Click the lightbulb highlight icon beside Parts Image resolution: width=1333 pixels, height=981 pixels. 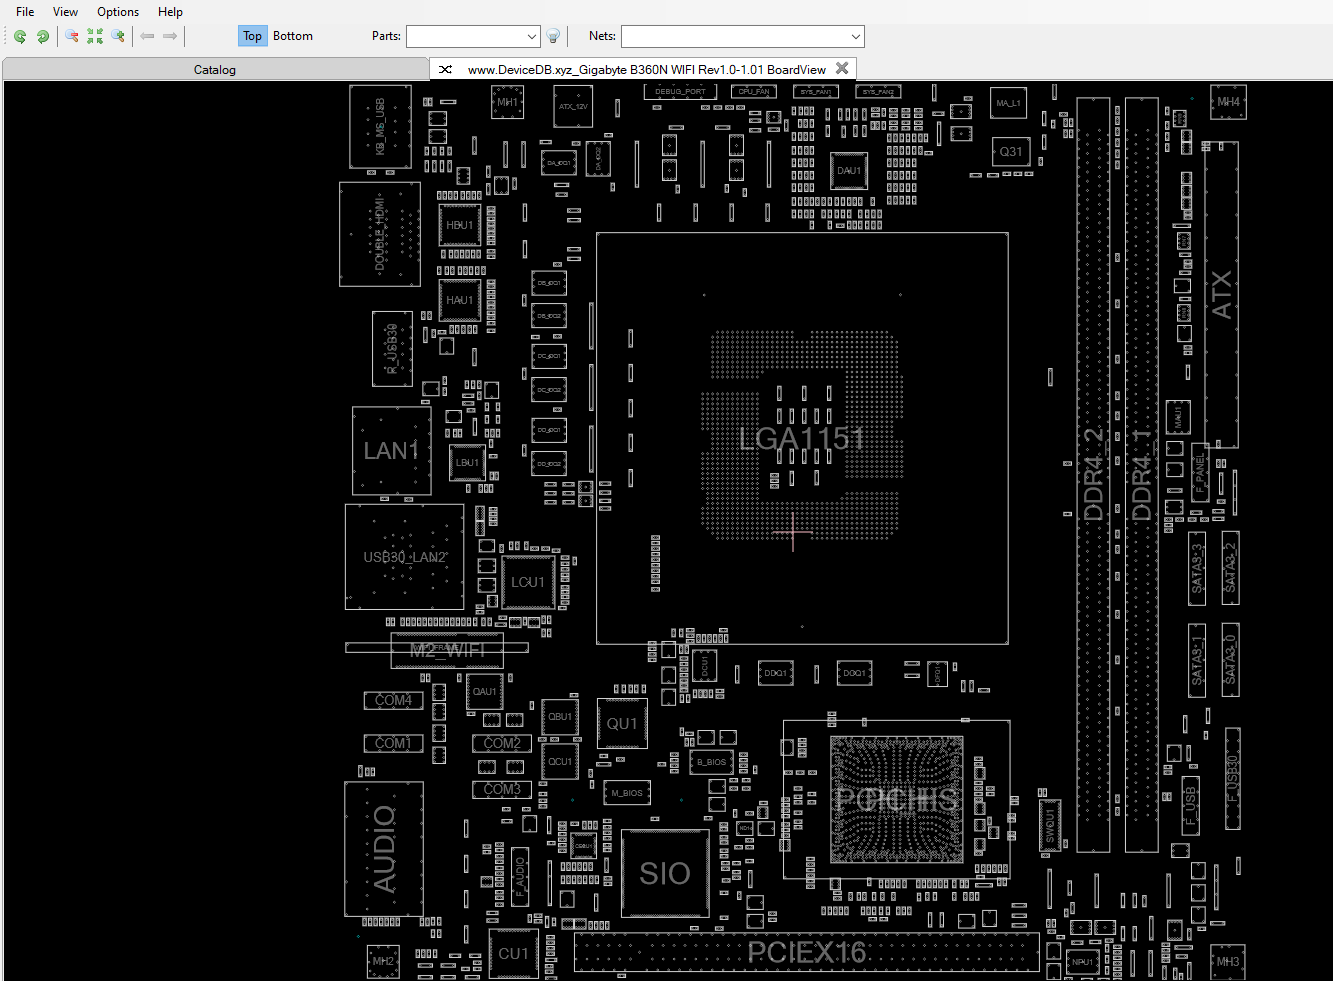pos(553,36)
